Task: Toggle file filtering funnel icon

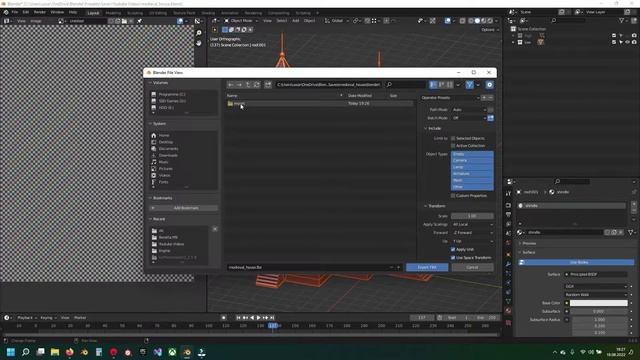Action: (x=469, y=84)
